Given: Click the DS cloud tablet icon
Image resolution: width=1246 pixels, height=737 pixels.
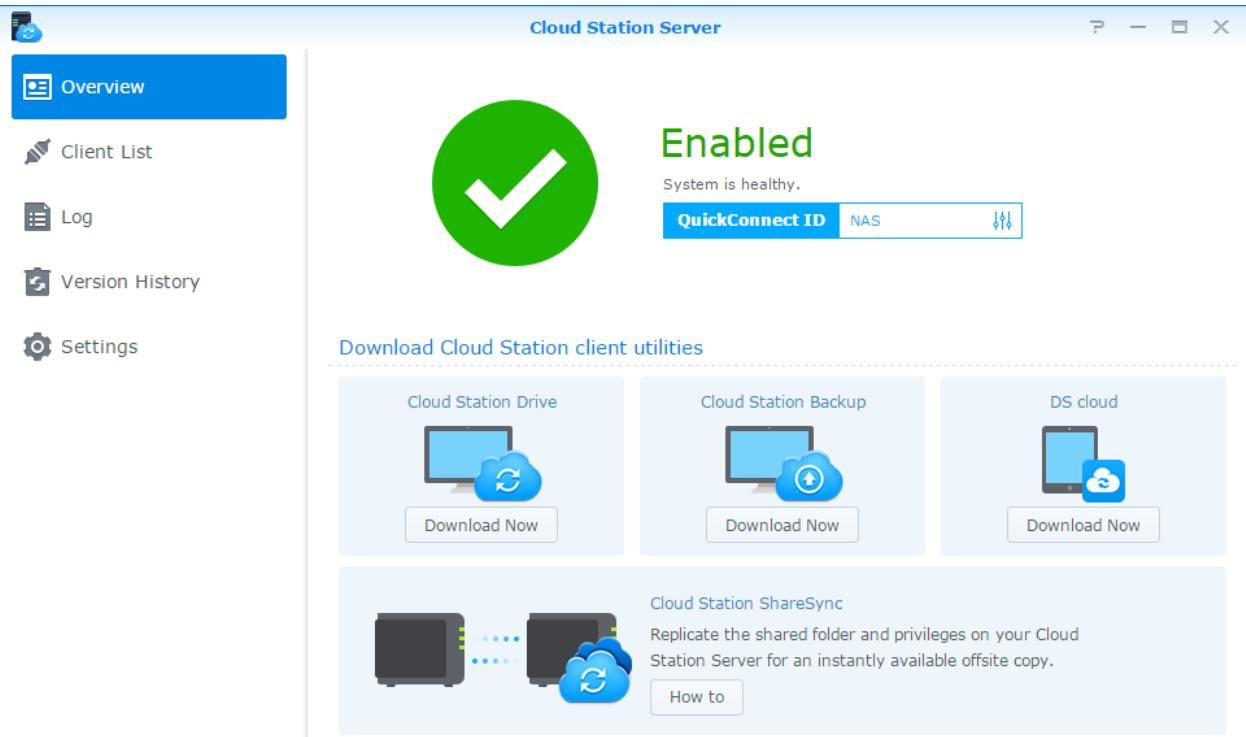Looking at the screenshot, I should (1084, 463).
